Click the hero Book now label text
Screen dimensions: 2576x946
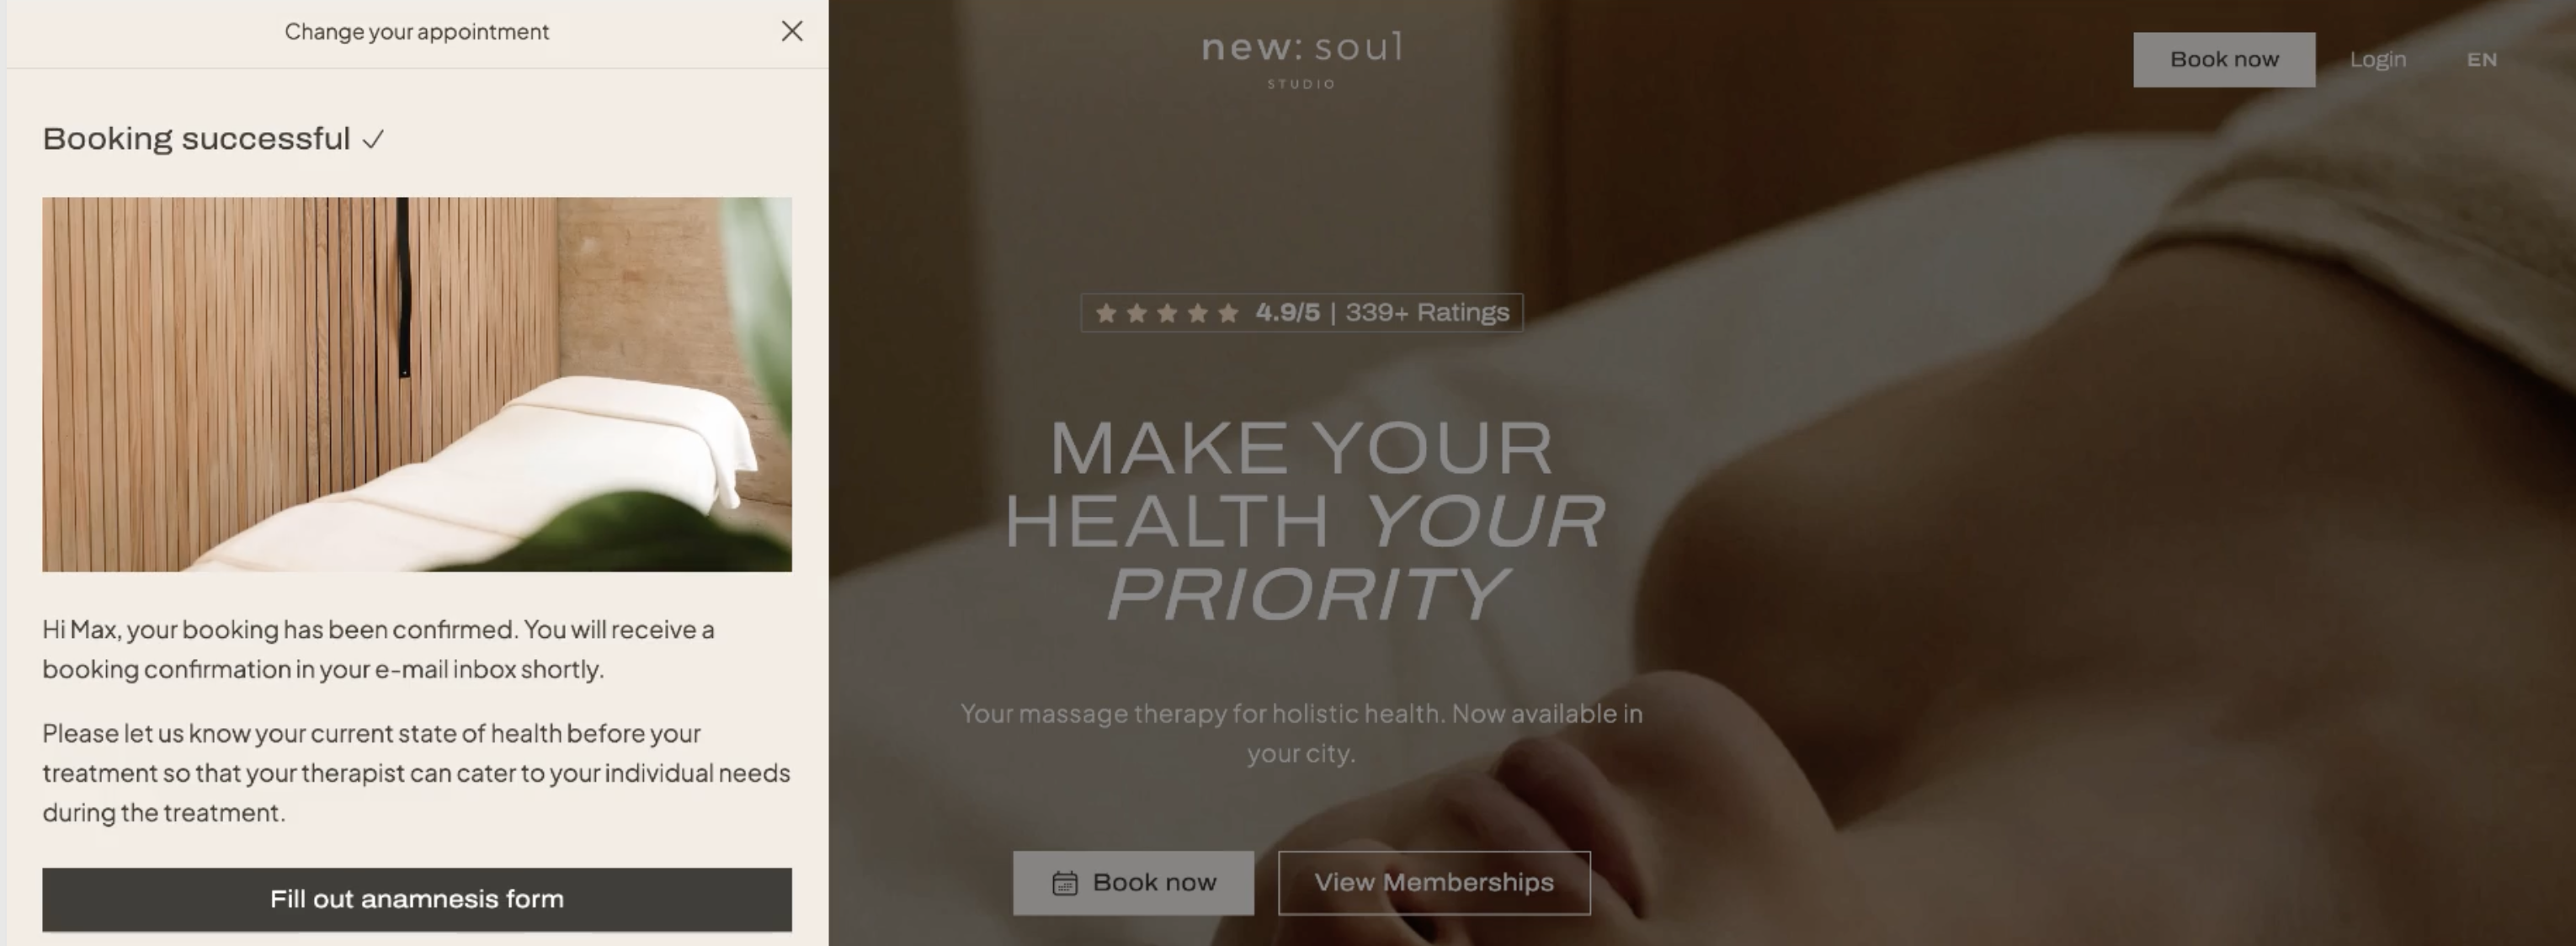pos(1155,883)
